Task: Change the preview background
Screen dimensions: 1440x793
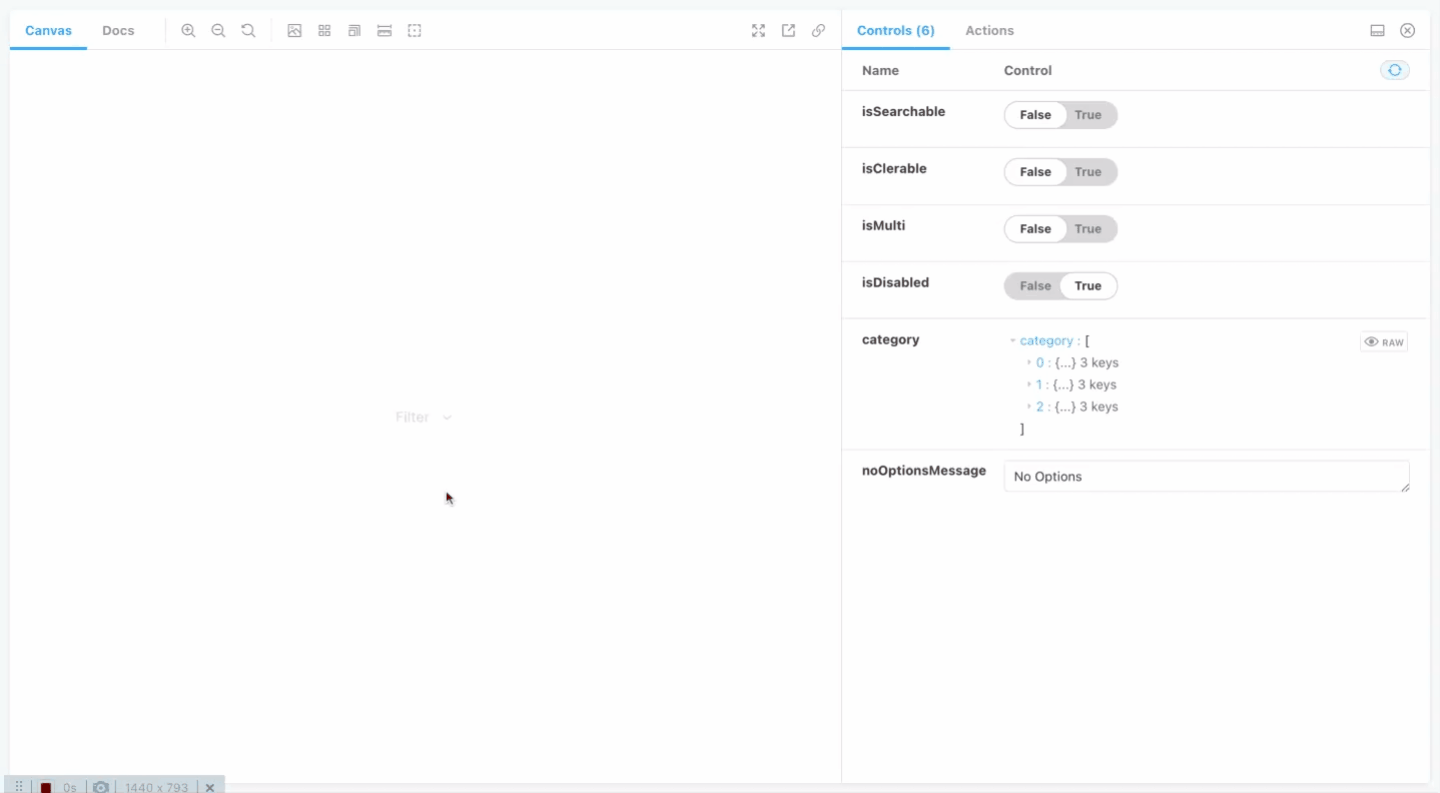Action: coord(294,31)
